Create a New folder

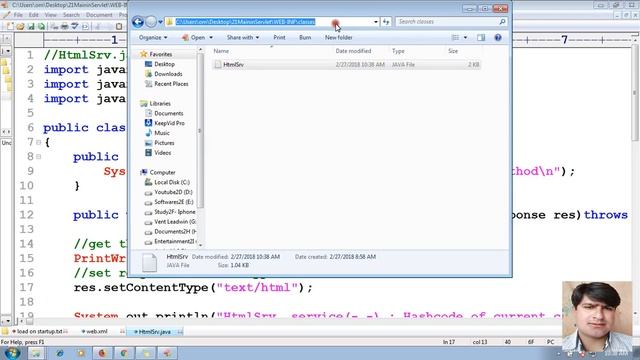pyautogui.click(x=338, y=38)
